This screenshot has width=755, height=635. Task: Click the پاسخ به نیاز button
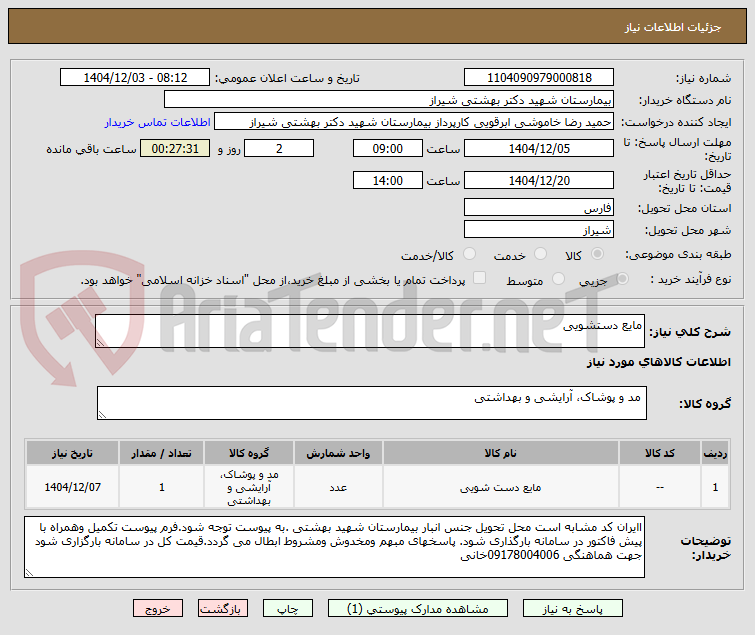click(x=573, y=608)
